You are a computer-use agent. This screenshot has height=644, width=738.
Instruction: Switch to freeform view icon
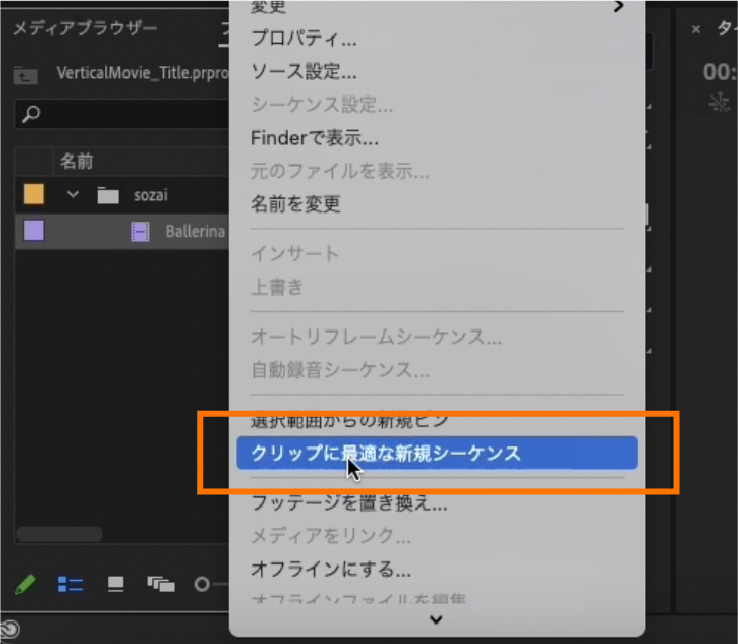(x=161, y=584)
